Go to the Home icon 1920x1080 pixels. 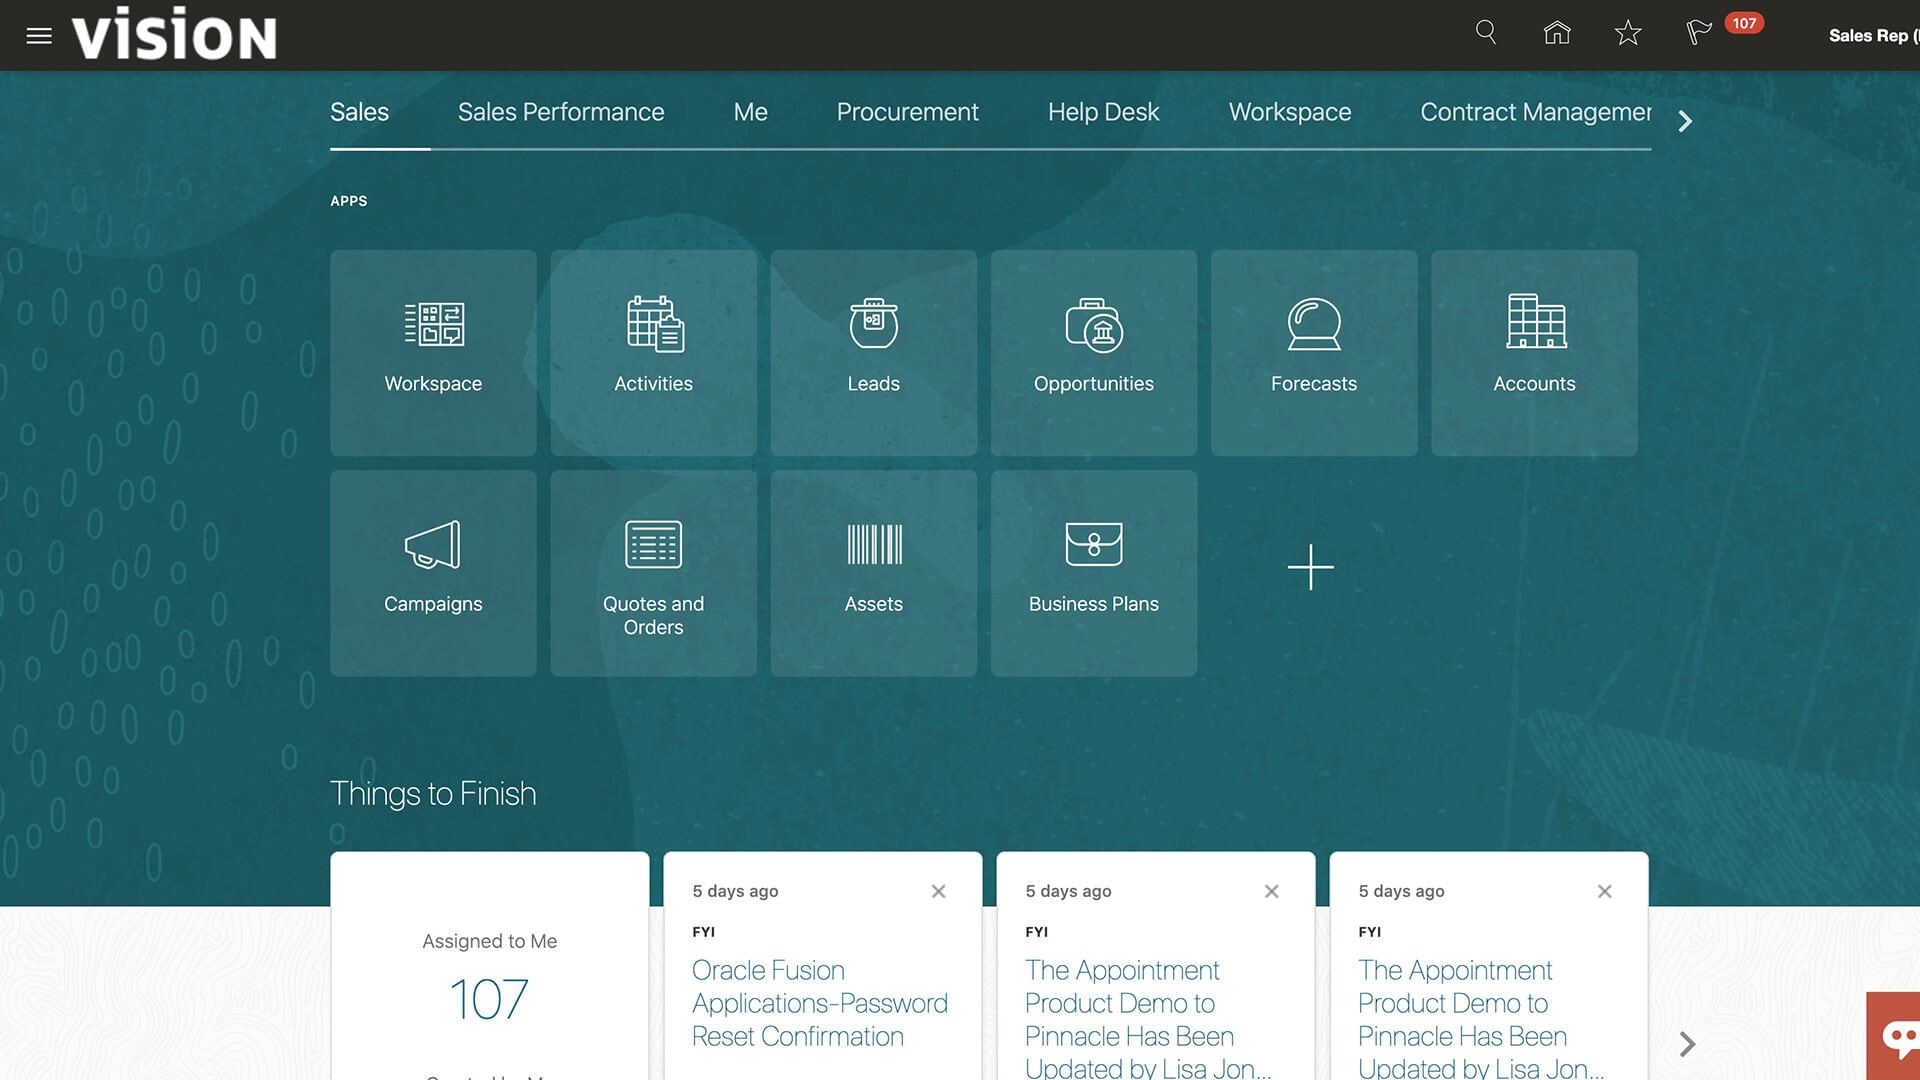coord(1557,33)
